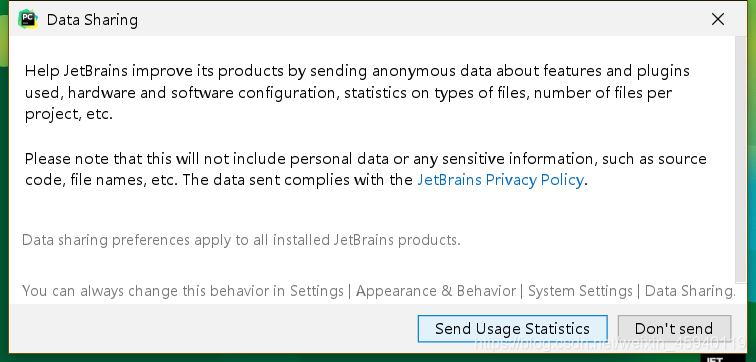Choose the Don't send button

click(x=674, y=329)
